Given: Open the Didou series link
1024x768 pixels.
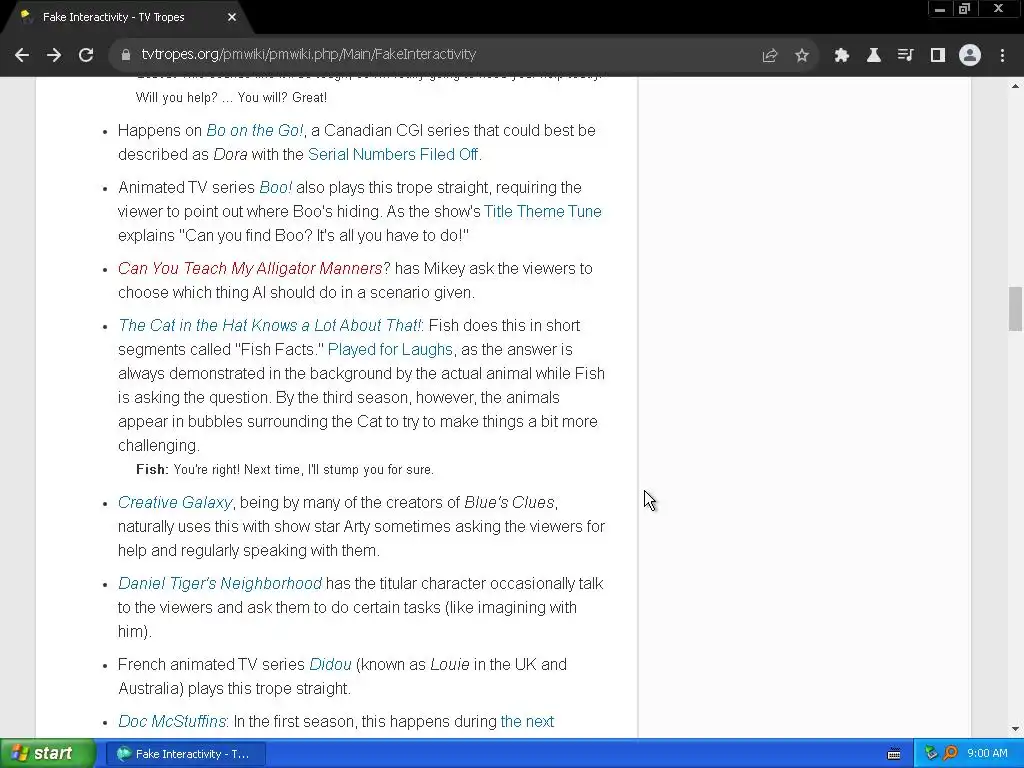Looking at the screenshot, I should pyautogui.click(x=330, y=664).
